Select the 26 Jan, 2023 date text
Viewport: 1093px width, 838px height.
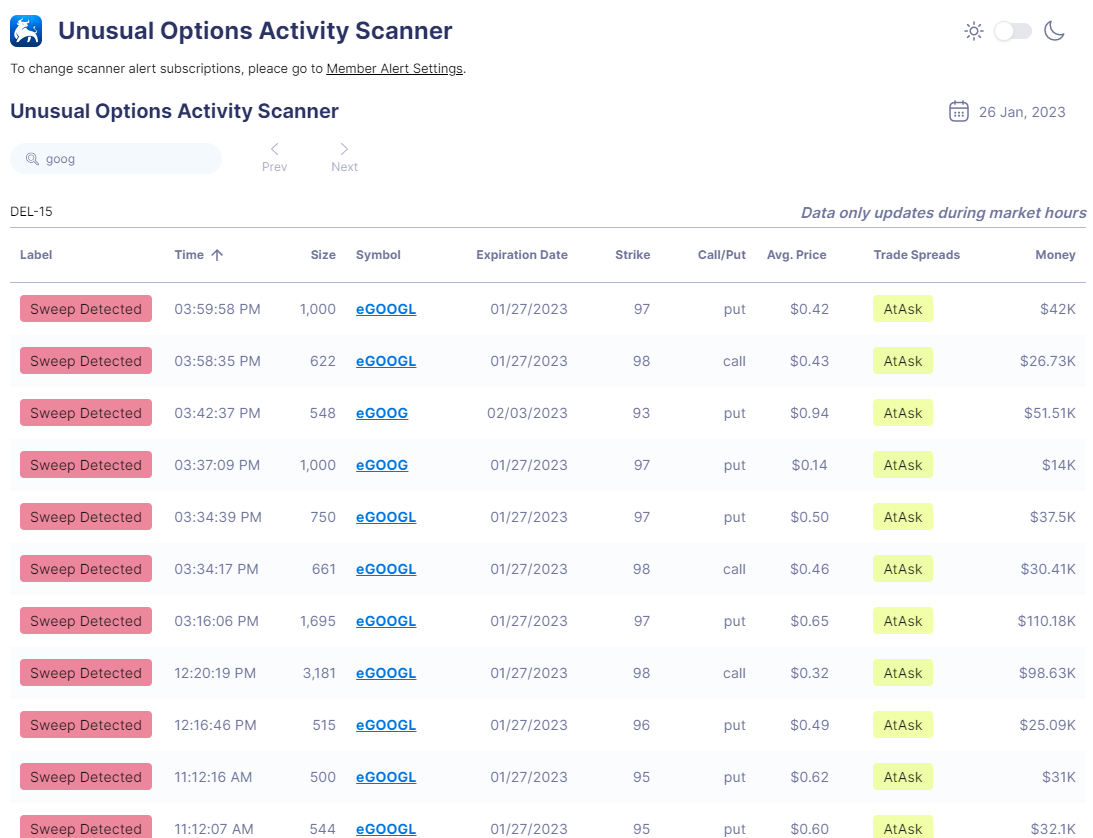pos(1022,112)
